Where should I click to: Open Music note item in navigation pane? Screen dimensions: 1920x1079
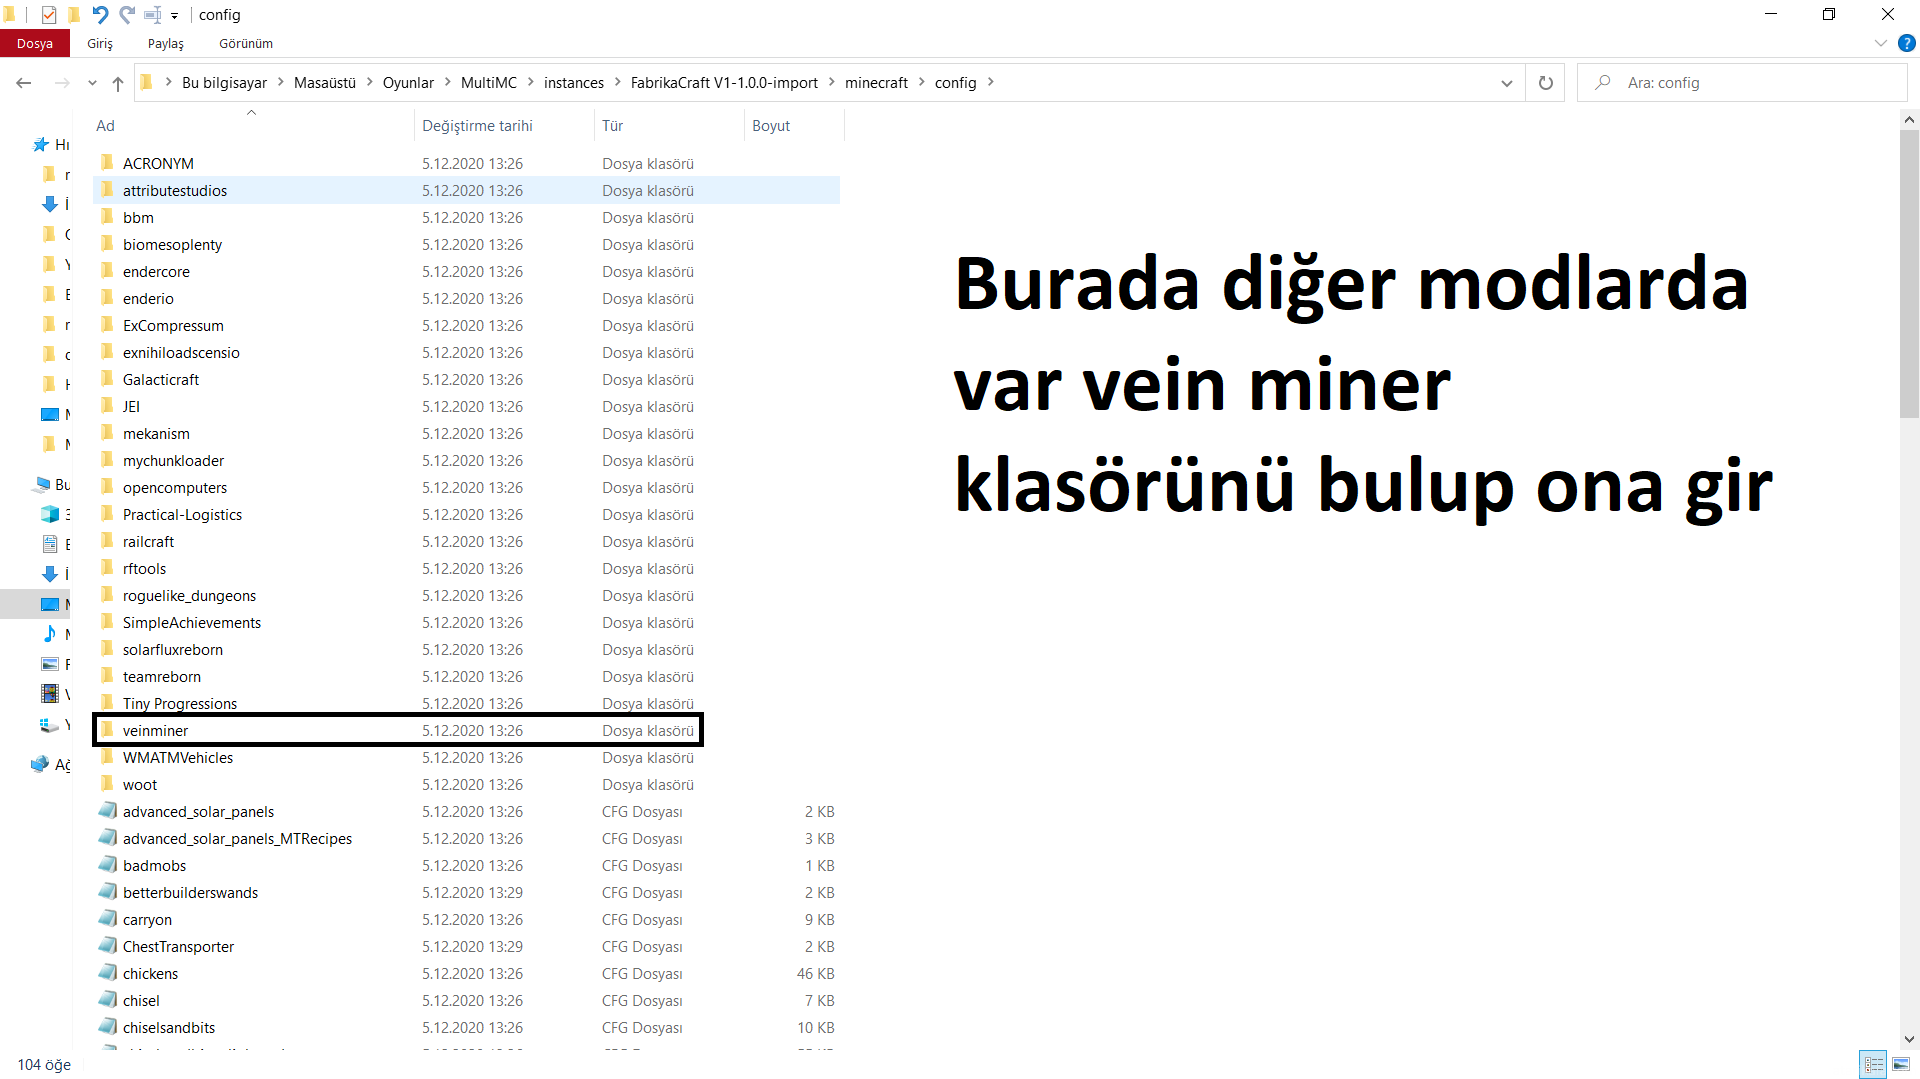tap(49, 634)
